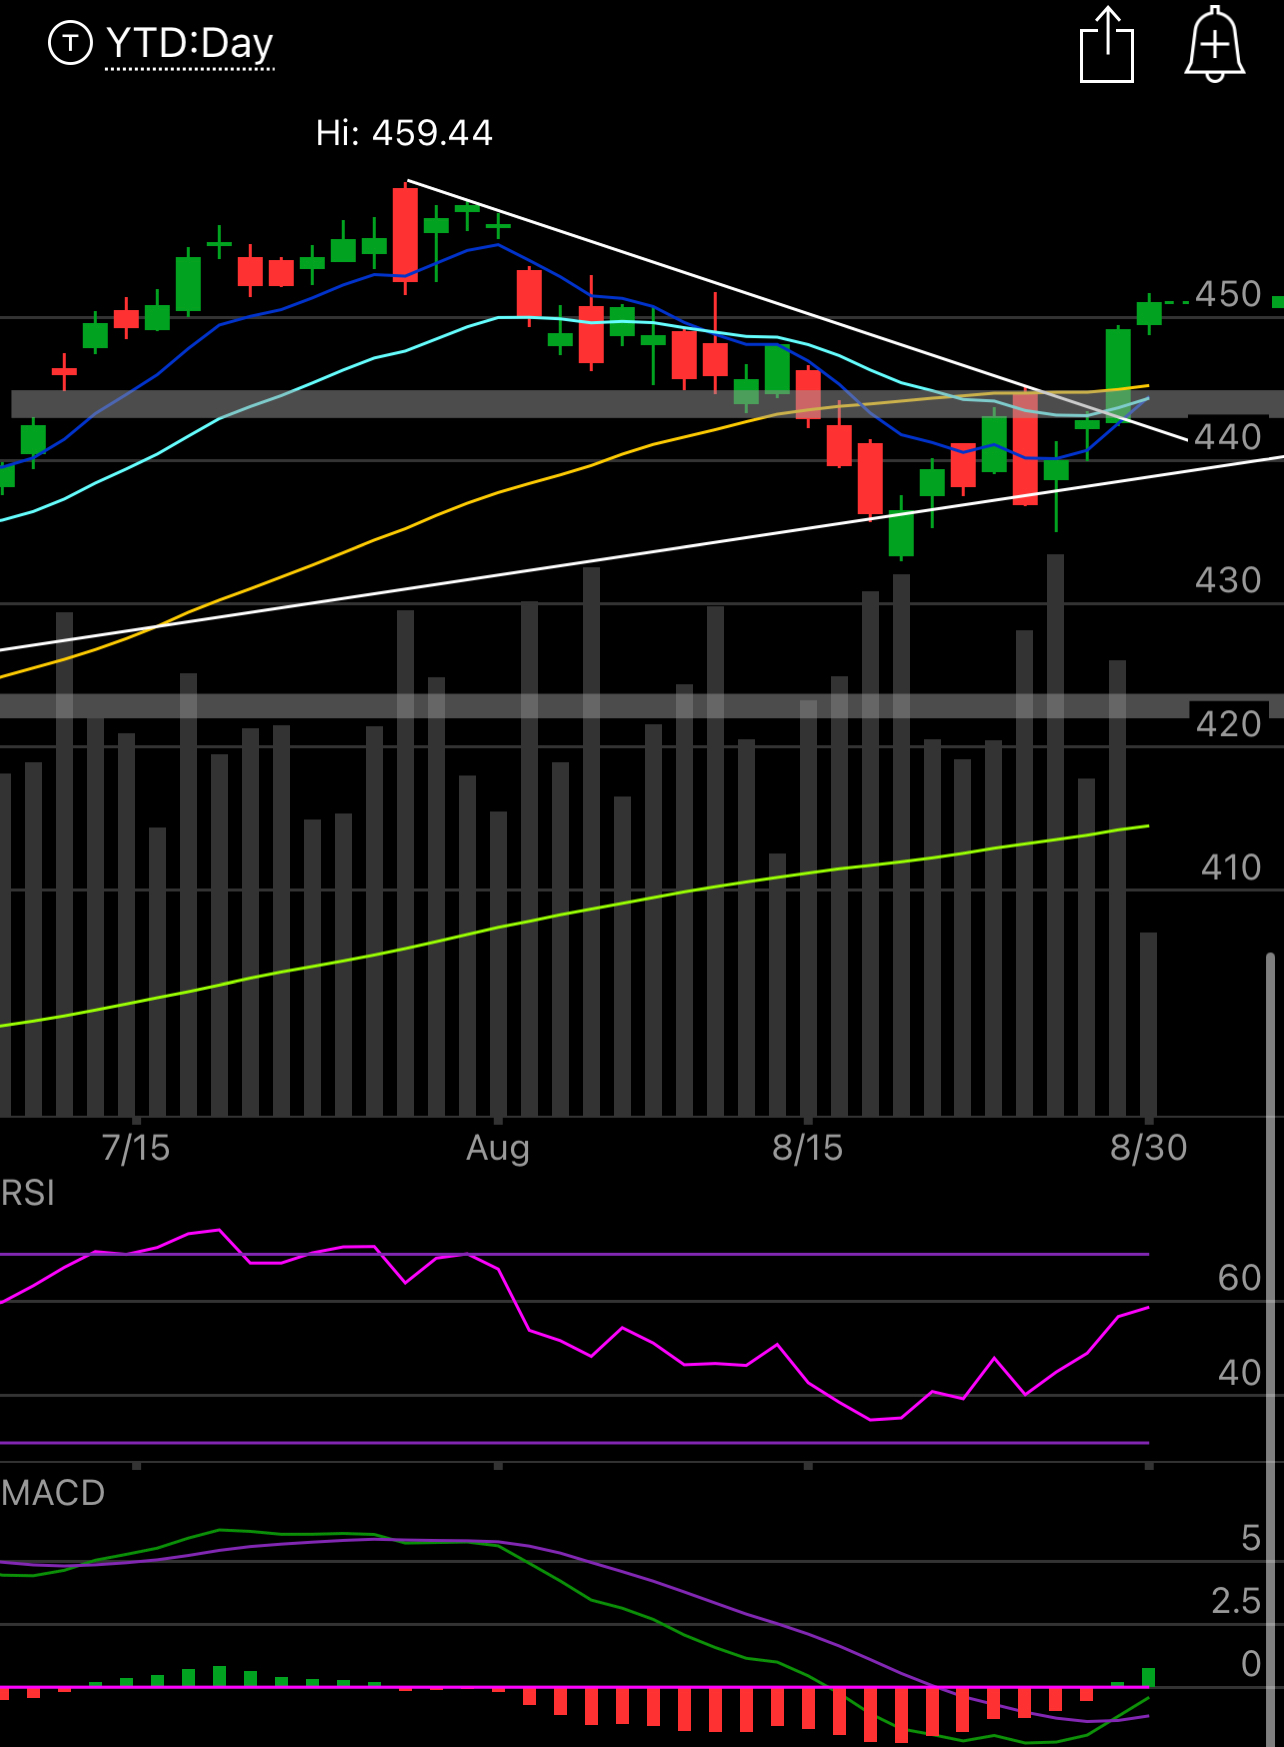Image resolution: width=1284 pixels, height=1747 pixels.
Task: Tap the latest green candle near 450
Action: (1149, 313)
